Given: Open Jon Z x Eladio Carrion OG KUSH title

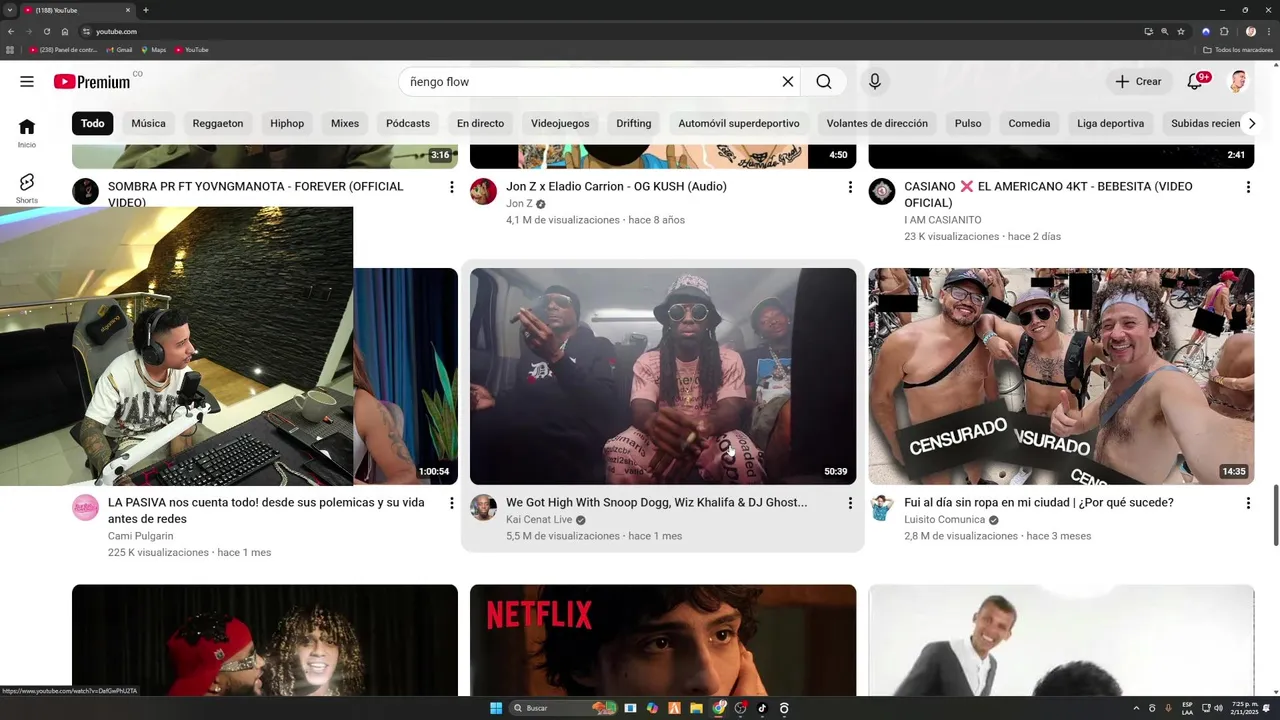Looking at the screenshot, I should point(616,187).
